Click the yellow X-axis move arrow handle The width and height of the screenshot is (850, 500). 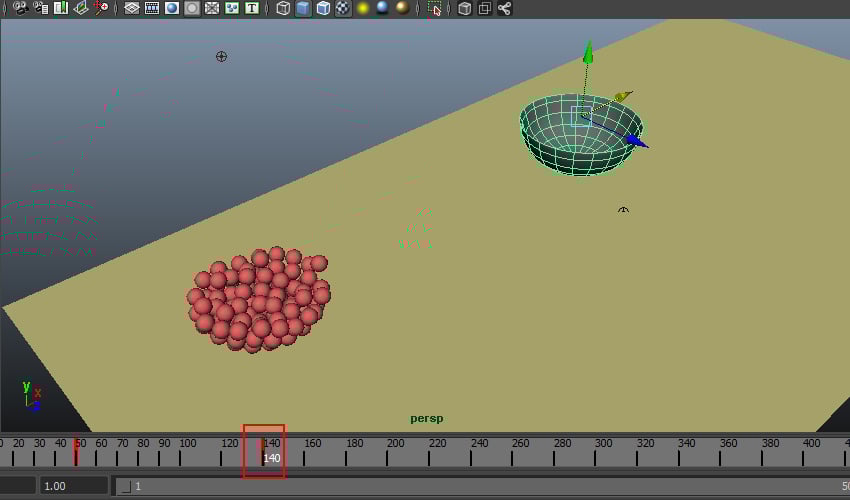point(623,97)
